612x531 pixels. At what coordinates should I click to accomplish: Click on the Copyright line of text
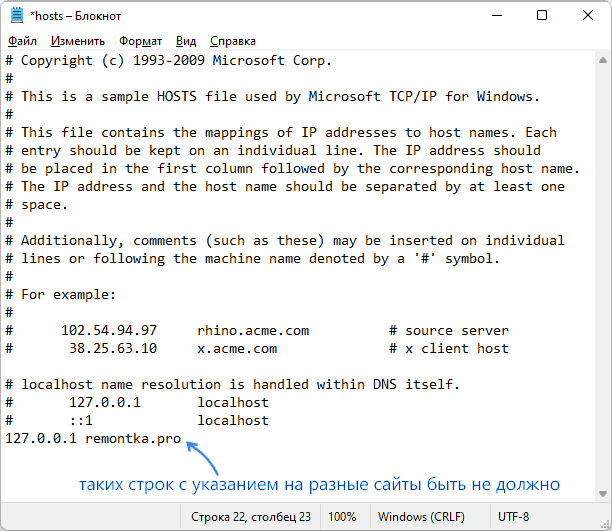coord(169,61)
